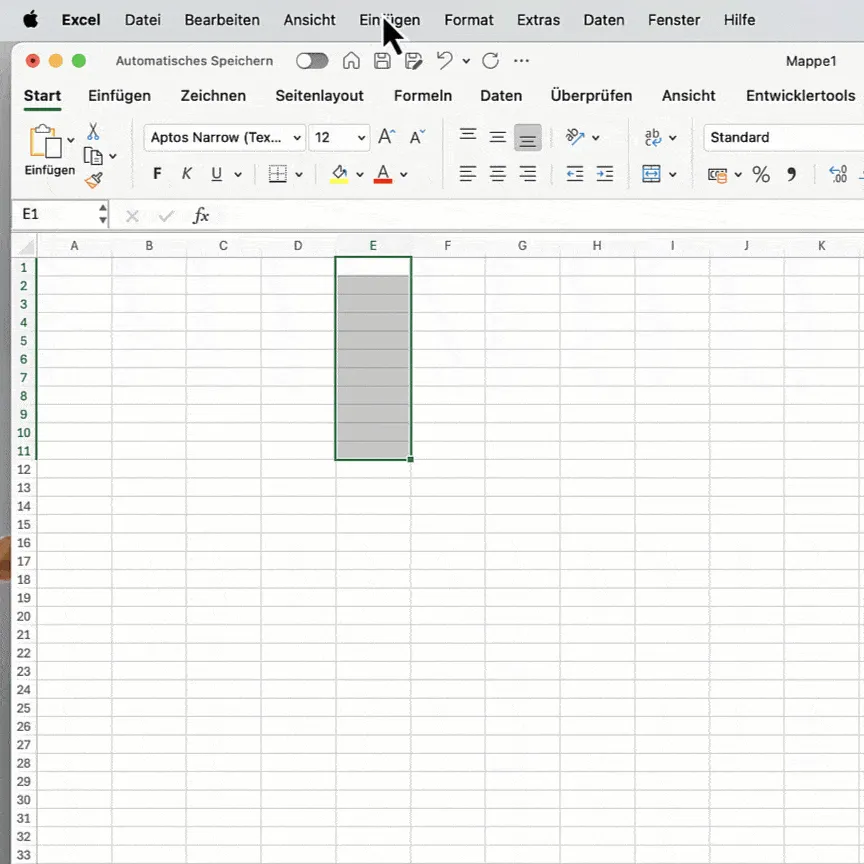Click the yellow fill color bucket
This screenshot has height=864, width=864.
coord(339,174)
